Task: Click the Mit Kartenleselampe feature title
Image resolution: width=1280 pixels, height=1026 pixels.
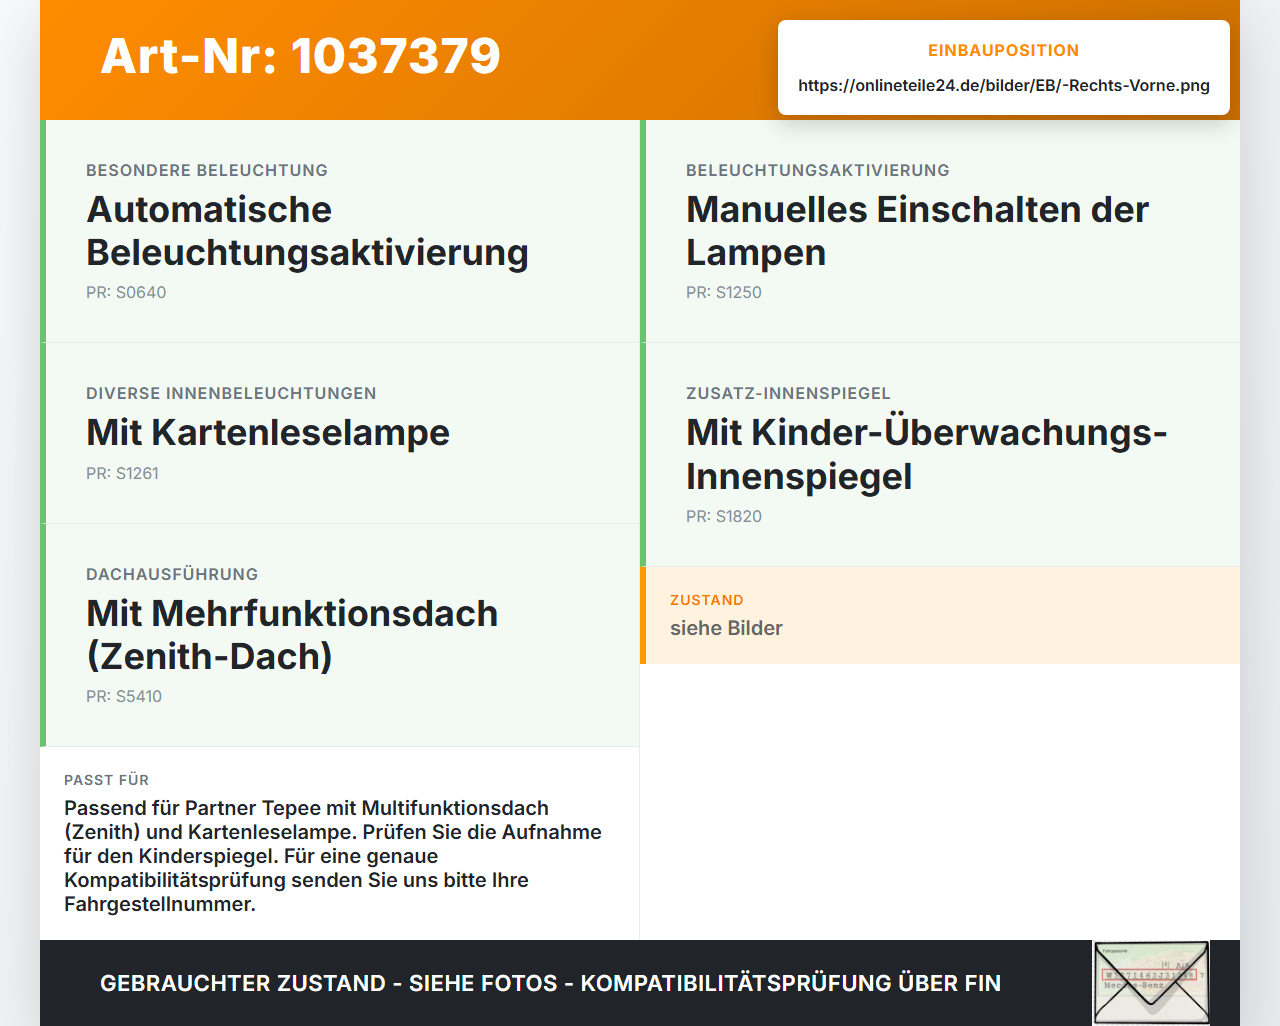Action: click(268, 433)
